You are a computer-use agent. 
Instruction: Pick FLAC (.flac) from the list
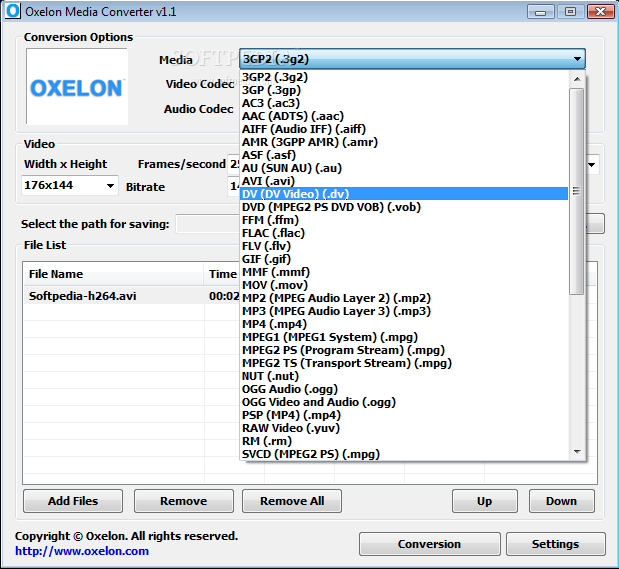[x=404, y=233]
